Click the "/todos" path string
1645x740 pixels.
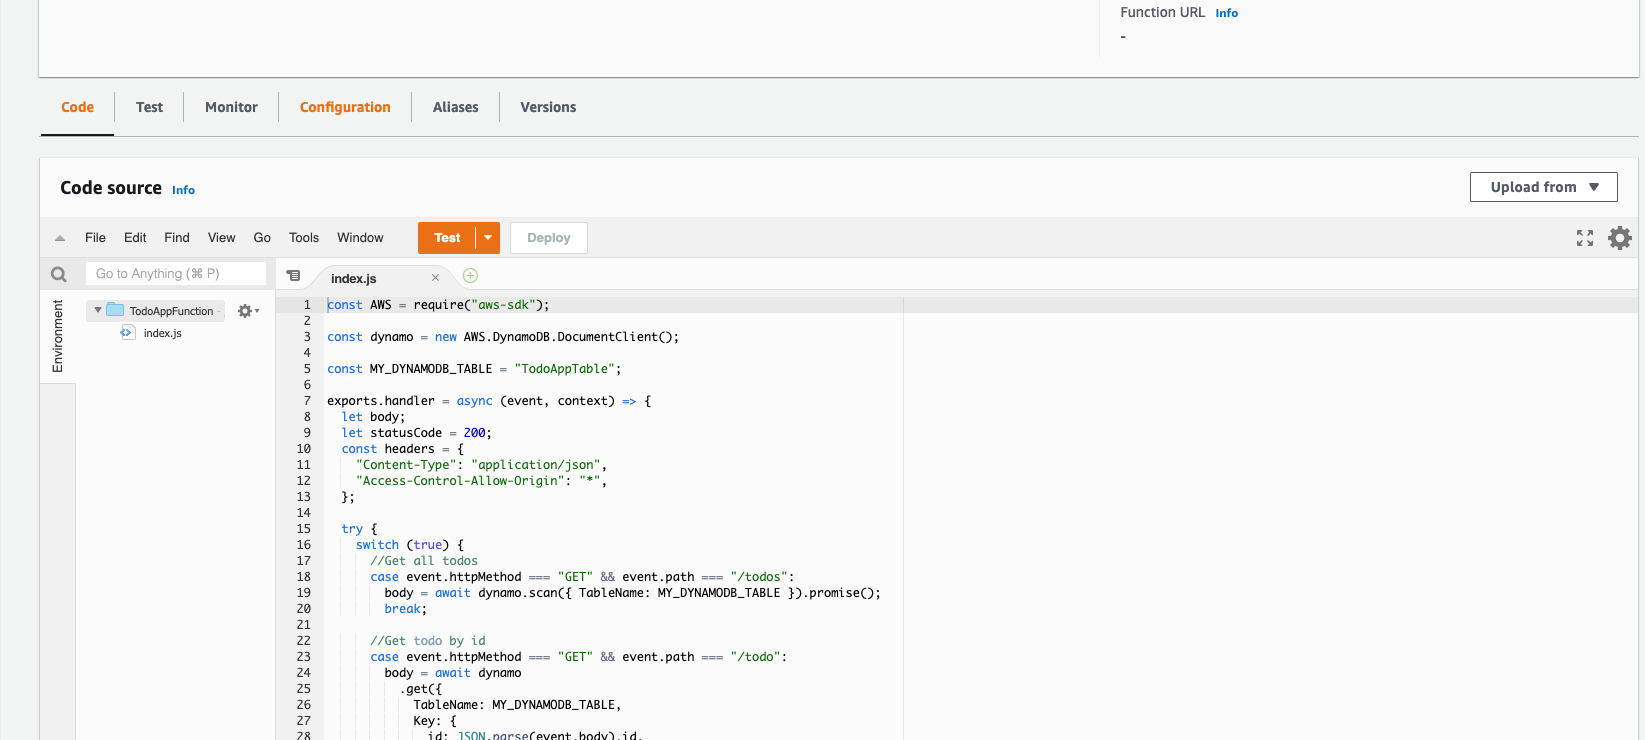point(759,577)
